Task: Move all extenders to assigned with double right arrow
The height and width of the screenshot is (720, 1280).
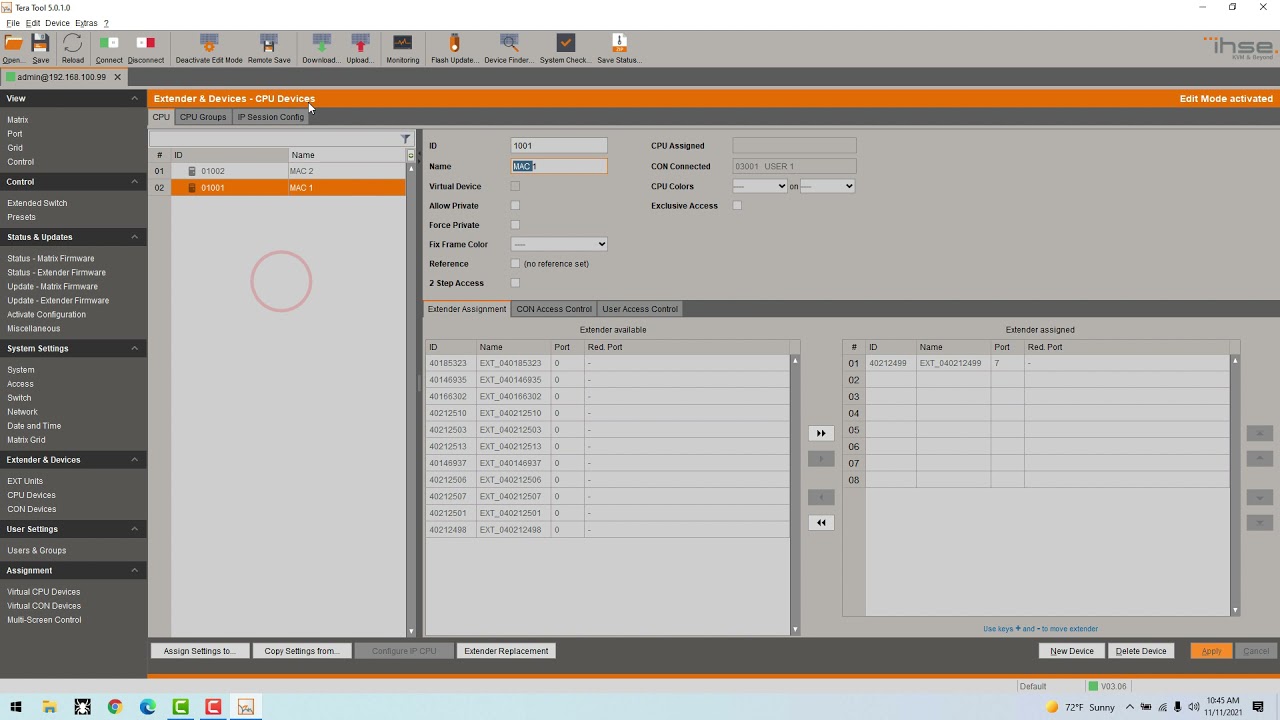Action: tap(821, 433)
